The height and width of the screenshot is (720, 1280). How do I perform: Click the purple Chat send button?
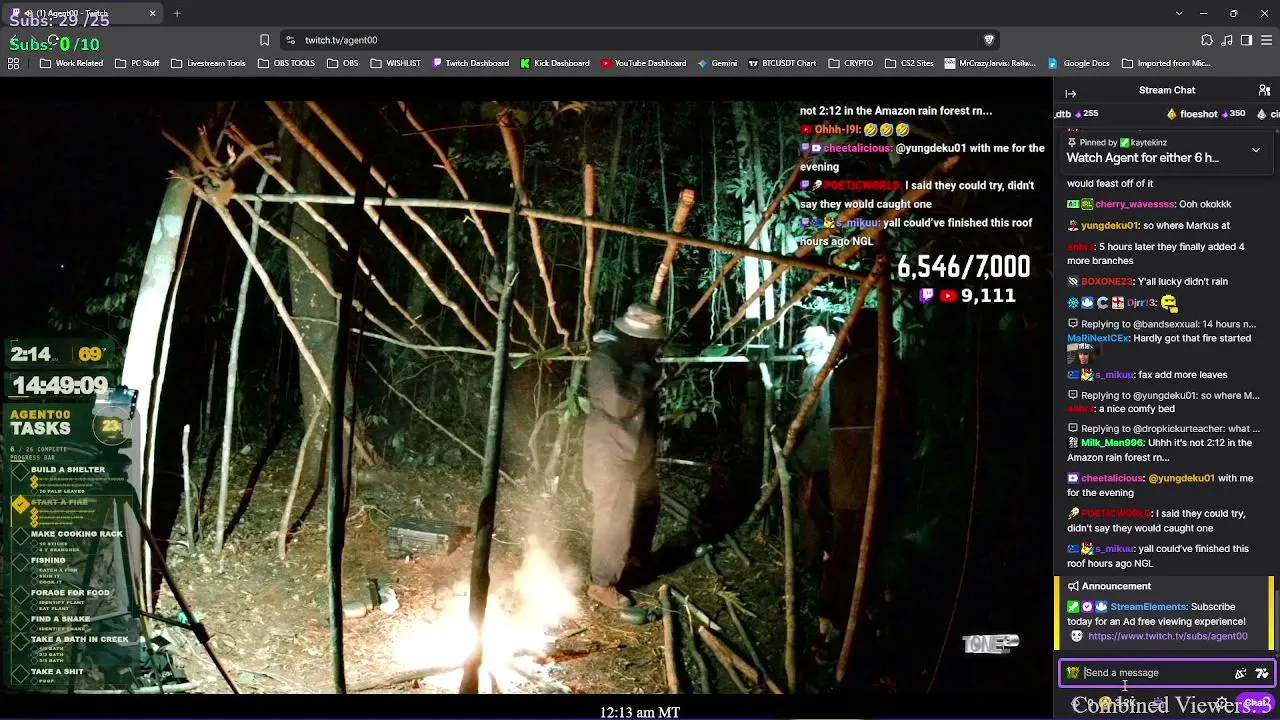click(x=1257, y=703)
